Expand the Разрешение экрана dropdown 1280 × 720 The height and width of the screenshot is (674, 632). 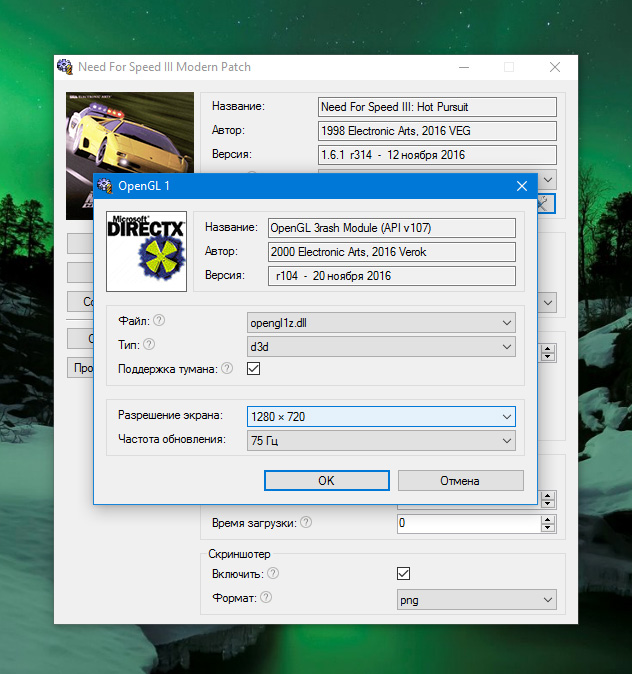[x=381, y=417]
